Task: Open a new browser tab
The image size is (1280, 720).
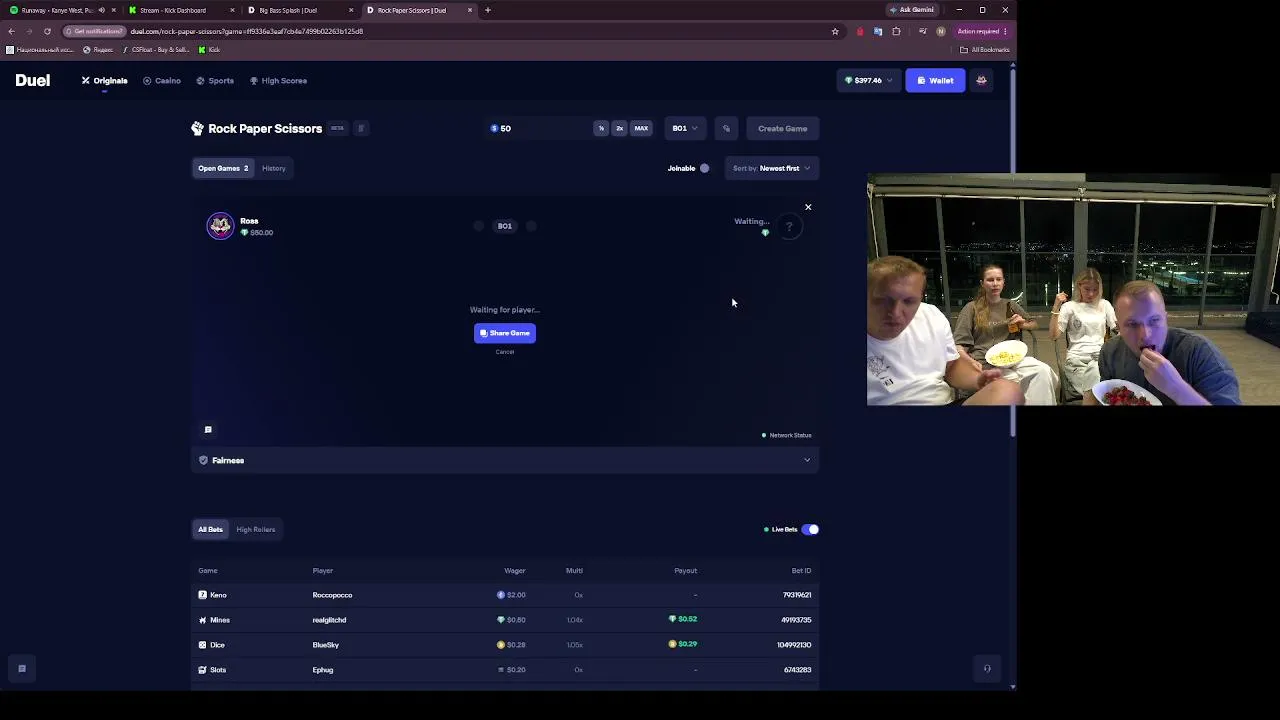Action: pyautogui.click(x=488, y=10)
